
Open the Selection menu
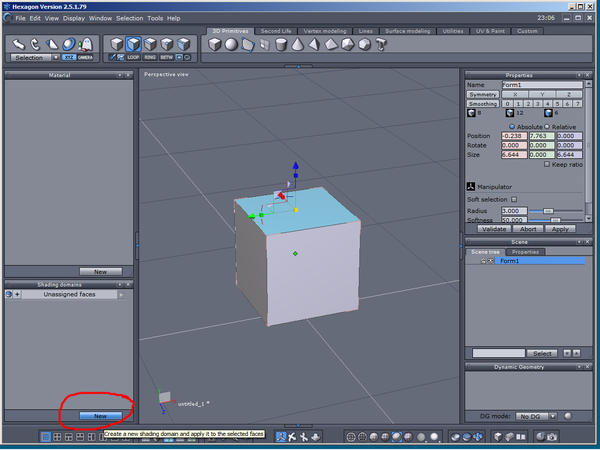click(129, 18)
